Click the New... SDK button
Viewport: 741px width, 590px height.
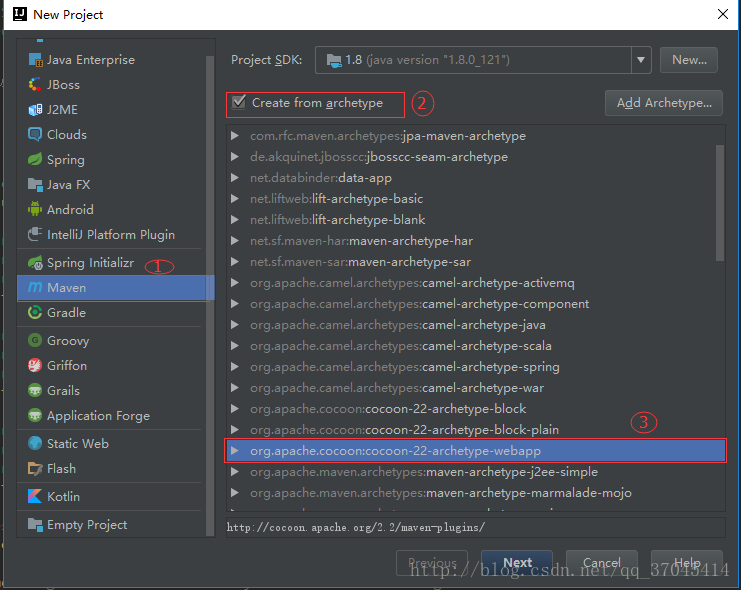tap(689, 60)
